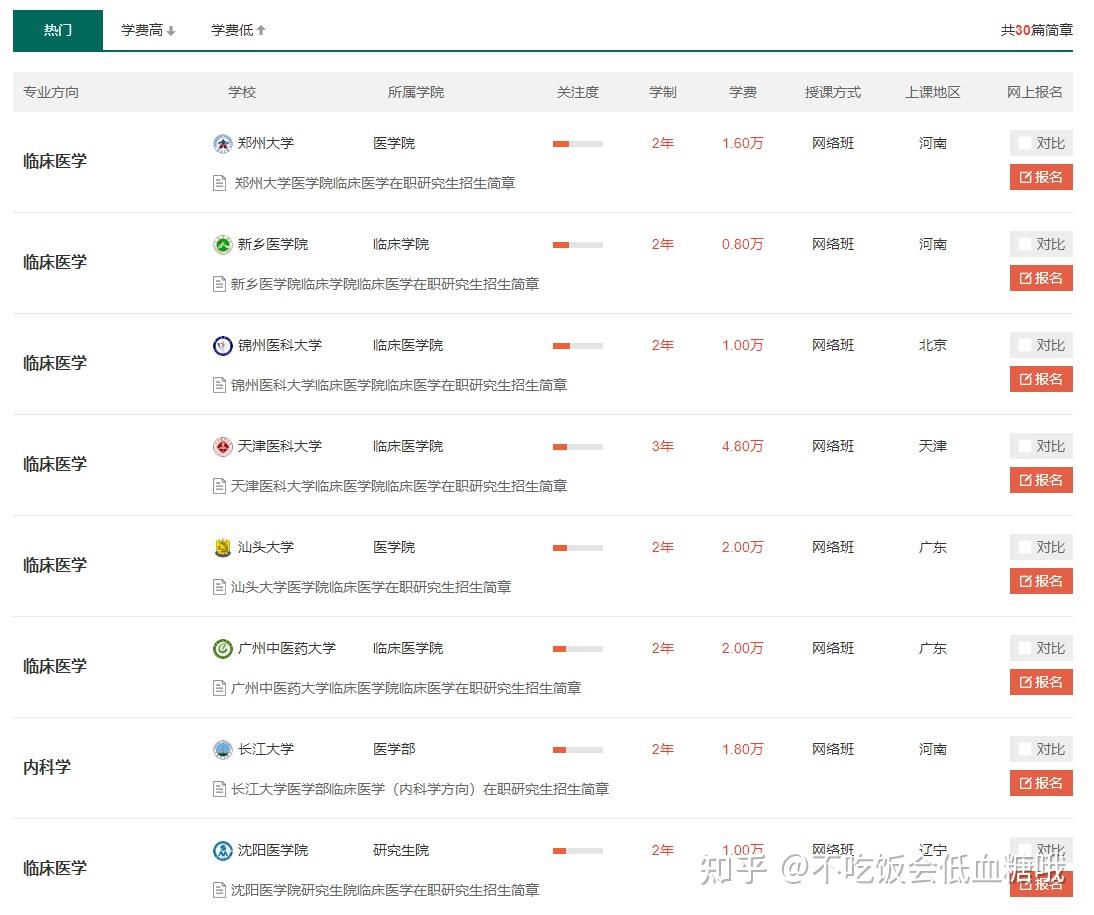Click the 共30篇简章 count text

coord(1037,30)
